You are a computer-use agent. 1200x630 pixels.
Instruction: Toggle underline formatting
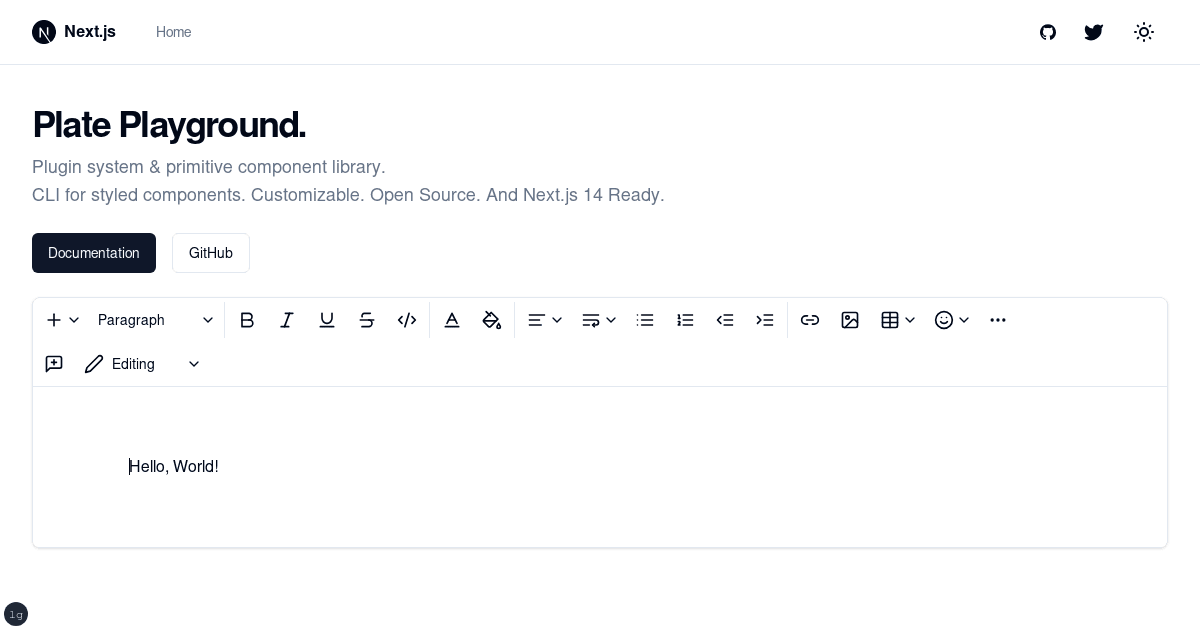coord(327,320)
